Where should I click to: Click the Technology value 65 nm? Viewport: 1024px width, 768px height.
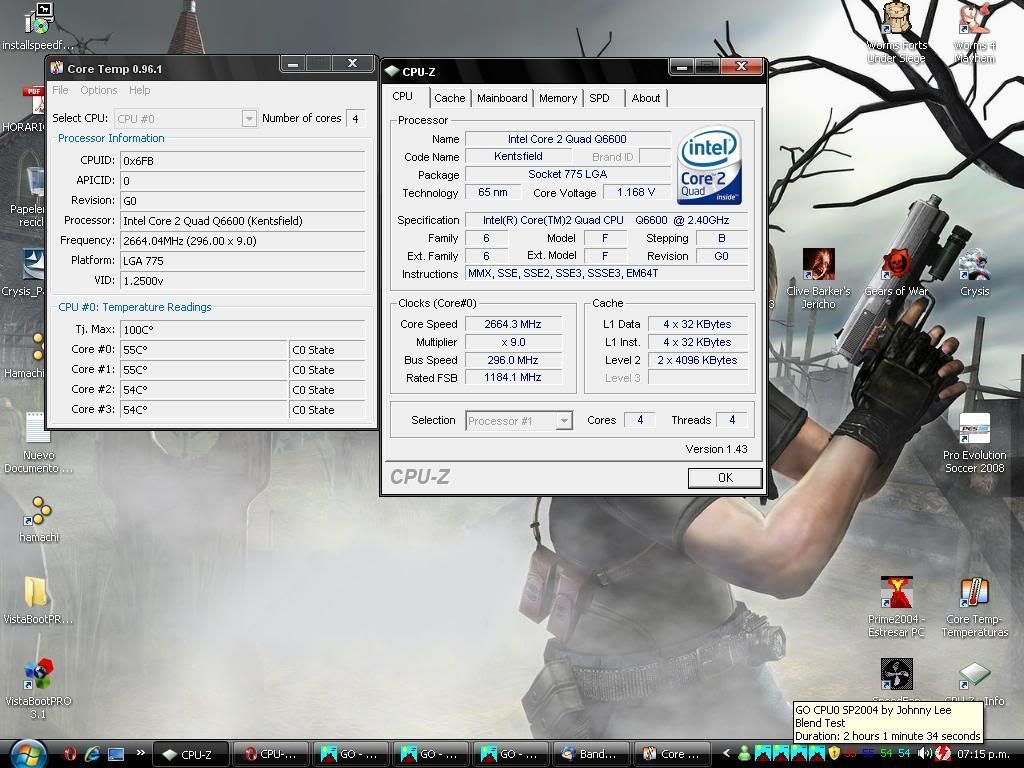[493, 193]
